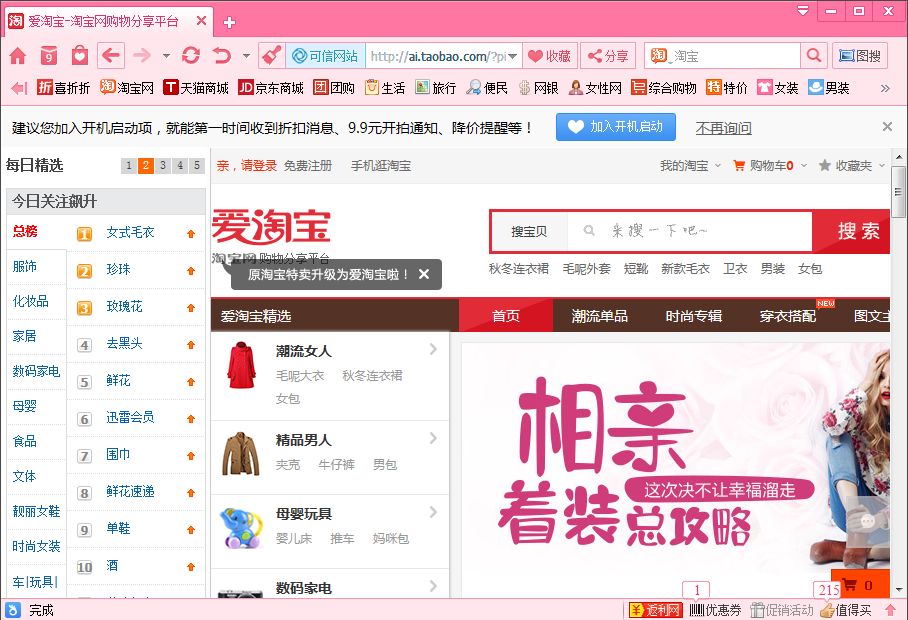Open the 手机逛淘宝 link
Screen dimensions: 908x620
coord(380,166)
